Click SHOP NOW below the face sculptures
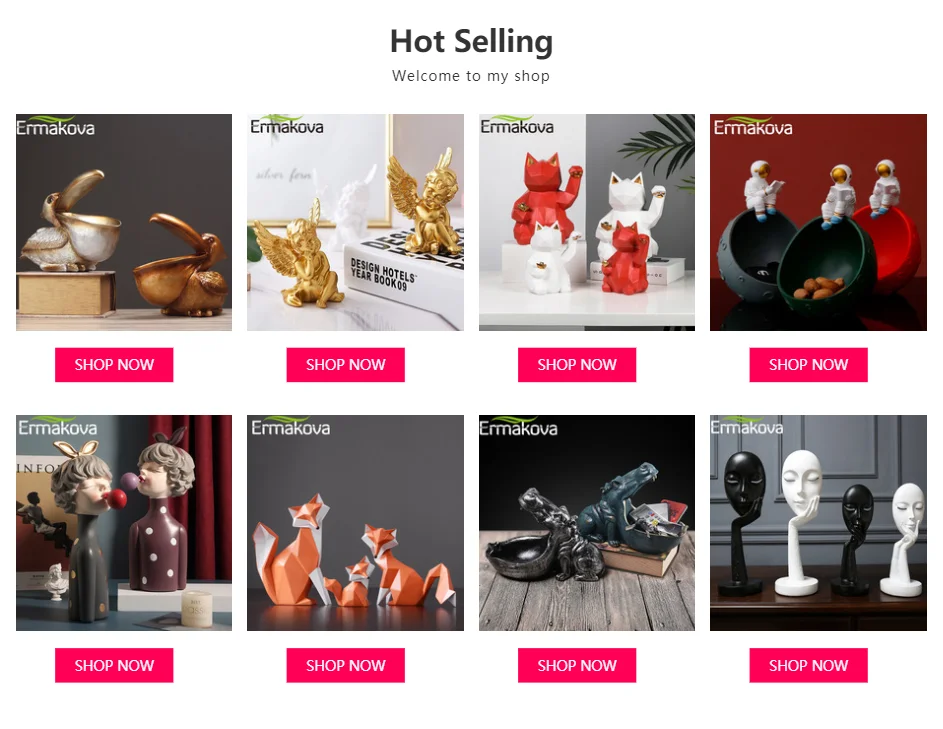Image resolution: width=943 pixels, height=729 pixels. (x=809, y=665)
